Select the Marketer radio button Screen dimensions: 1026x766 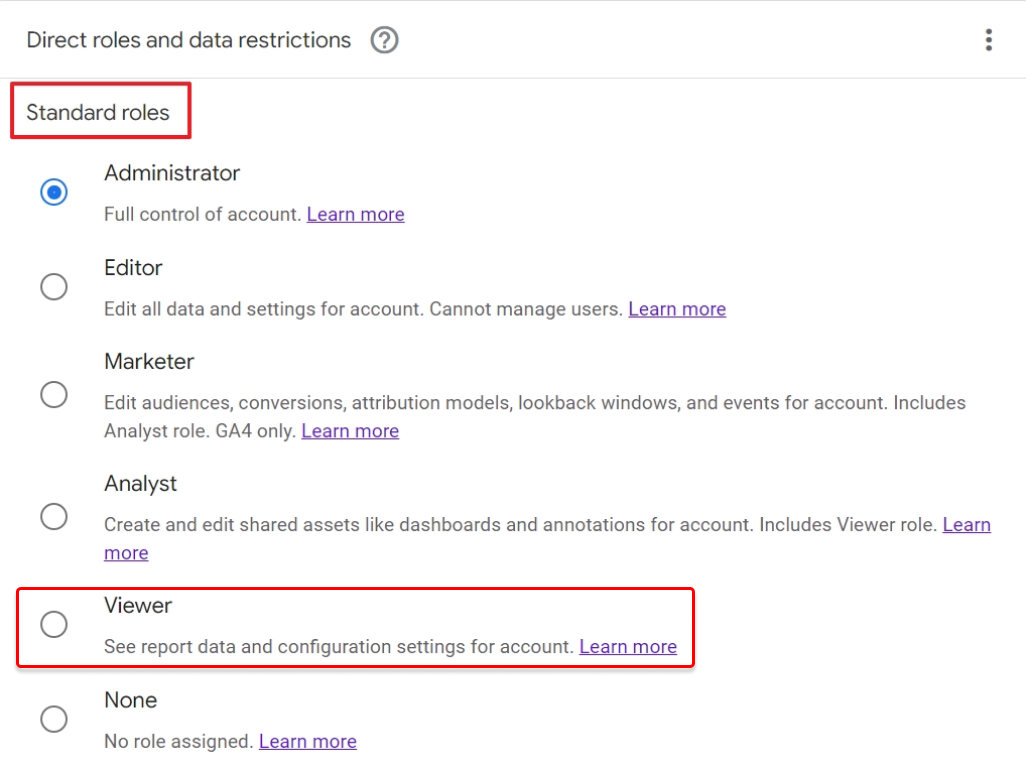tap(54, 395)
